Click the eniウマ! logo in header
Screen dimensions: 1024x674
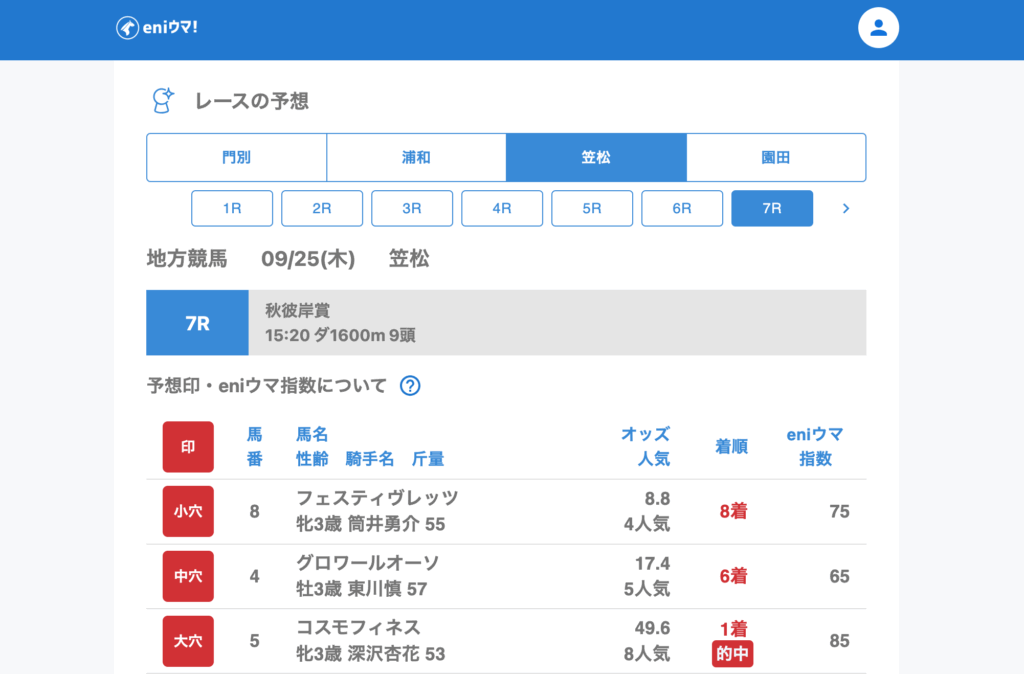(x=157, y=28)
